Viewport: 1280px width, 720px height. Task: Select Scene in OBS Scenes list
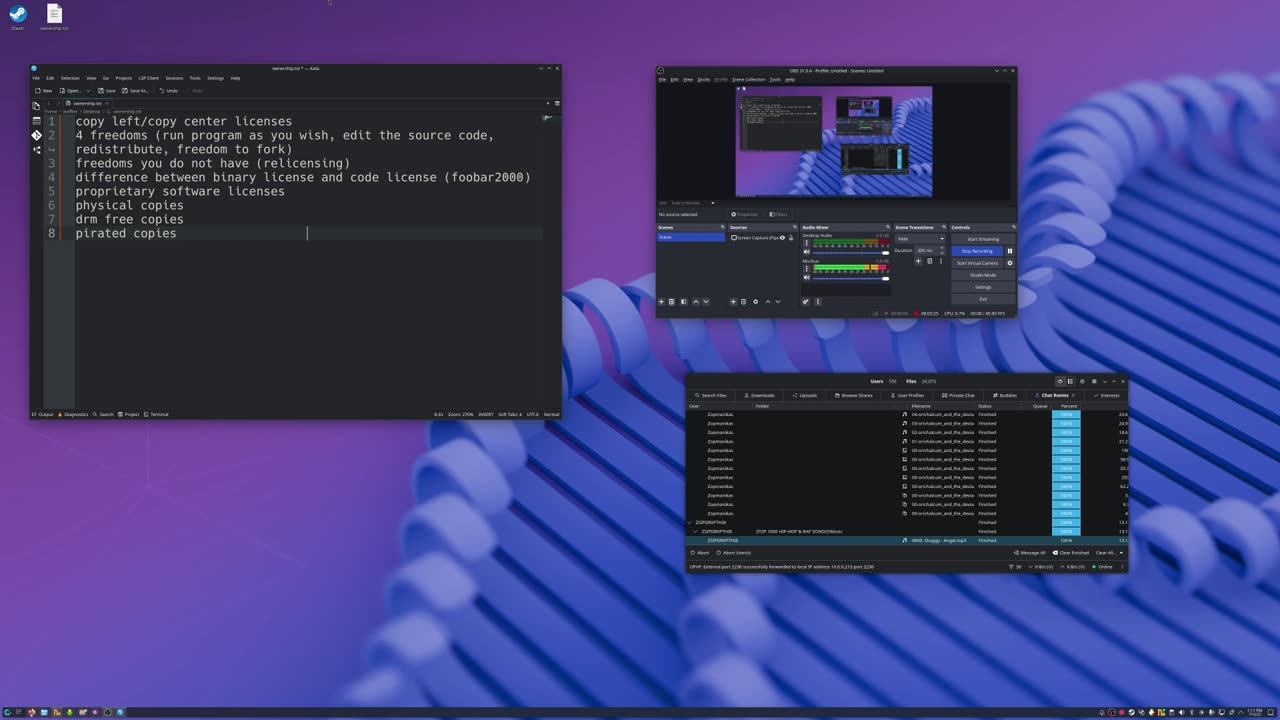[691, 237]
